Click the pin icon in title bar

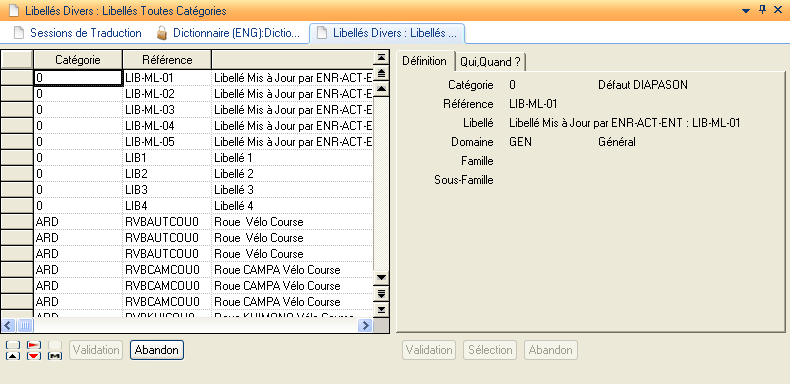coord(762,10)
